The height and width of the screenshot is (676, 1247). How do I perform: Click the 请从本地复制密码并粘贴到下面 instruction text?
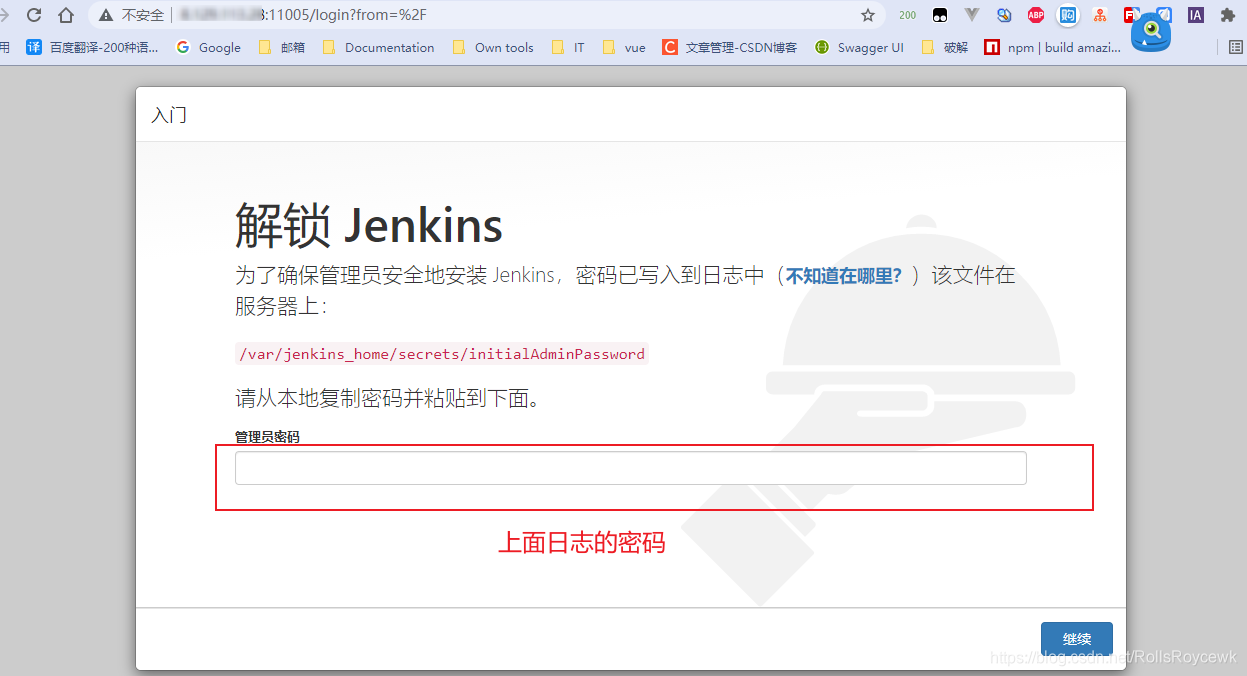[x=388, y=400]
